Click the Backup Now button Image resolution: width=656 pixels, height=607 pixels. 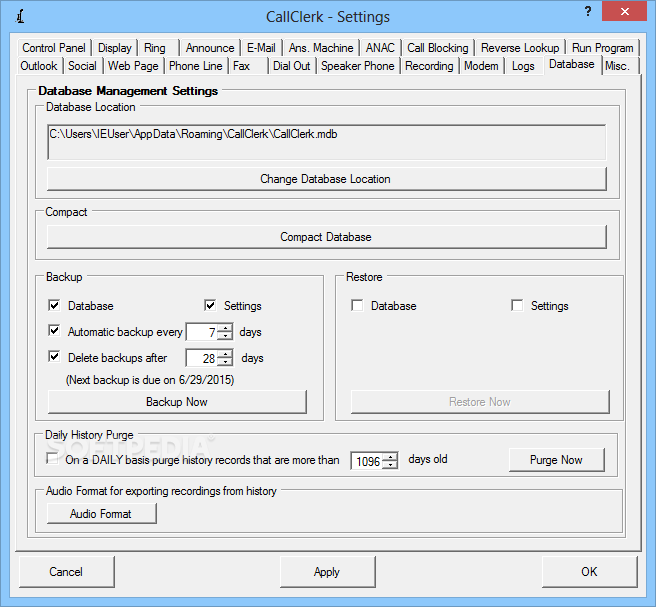(x=177, y=402)
